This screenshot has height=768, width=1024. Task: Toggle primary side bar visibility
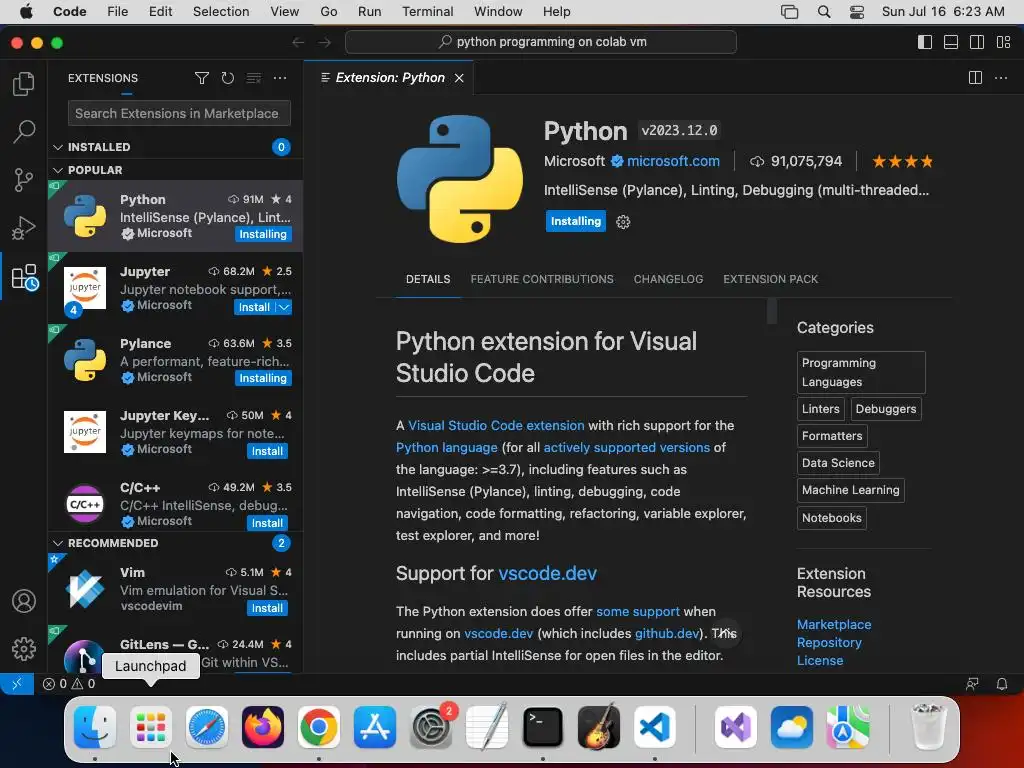pyautogui.click(x=925, y=42)
